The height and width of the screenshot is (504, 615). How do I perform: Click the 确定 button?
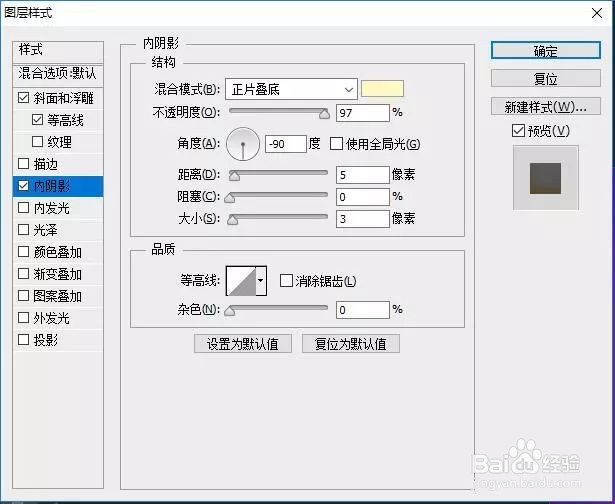[546, 51]
